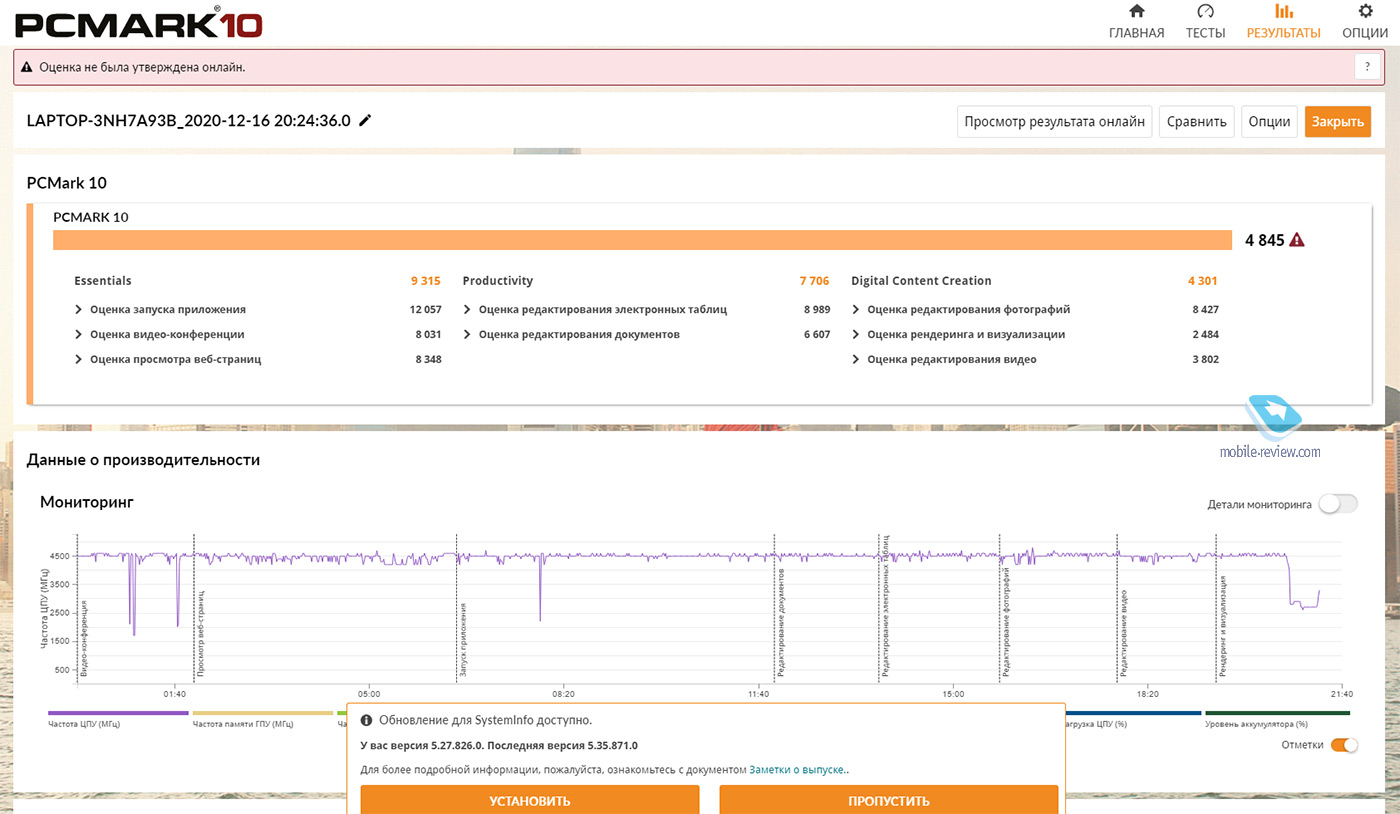This screenshot has width=1400, height=814.
Task: Click the Установить update button
Action: tap(530, 800)
